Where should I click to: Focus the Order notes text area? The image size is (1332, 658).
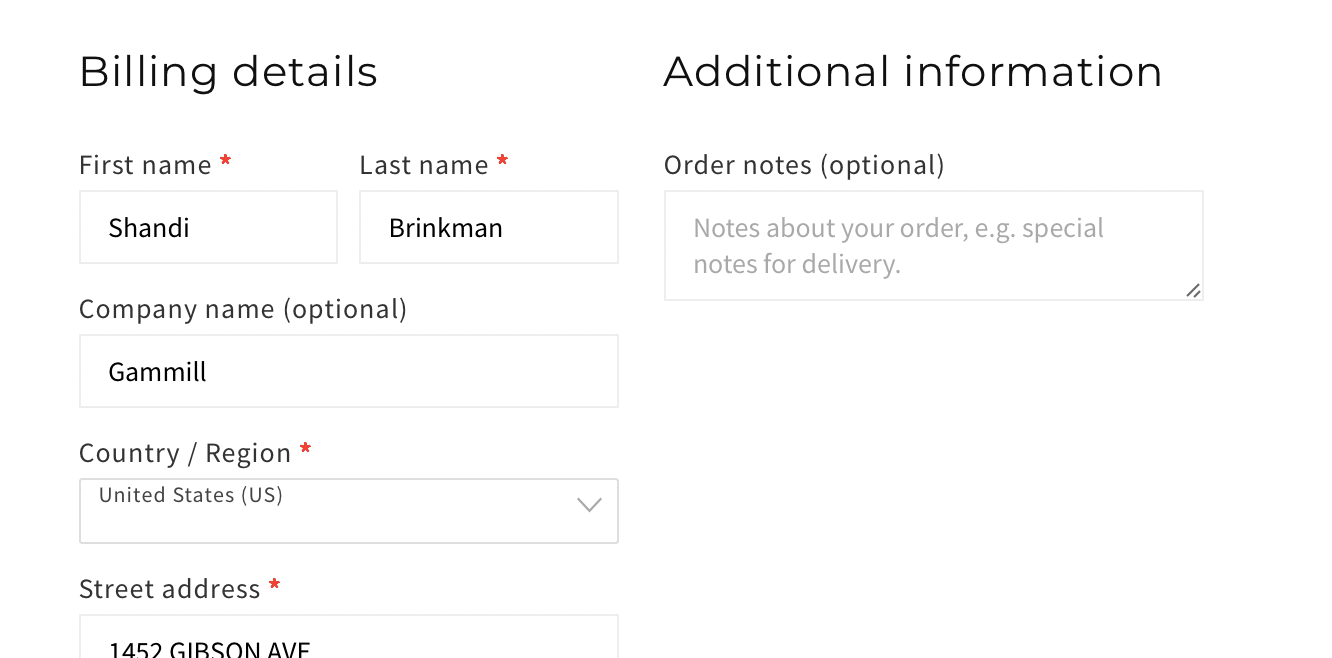point(932,246)
